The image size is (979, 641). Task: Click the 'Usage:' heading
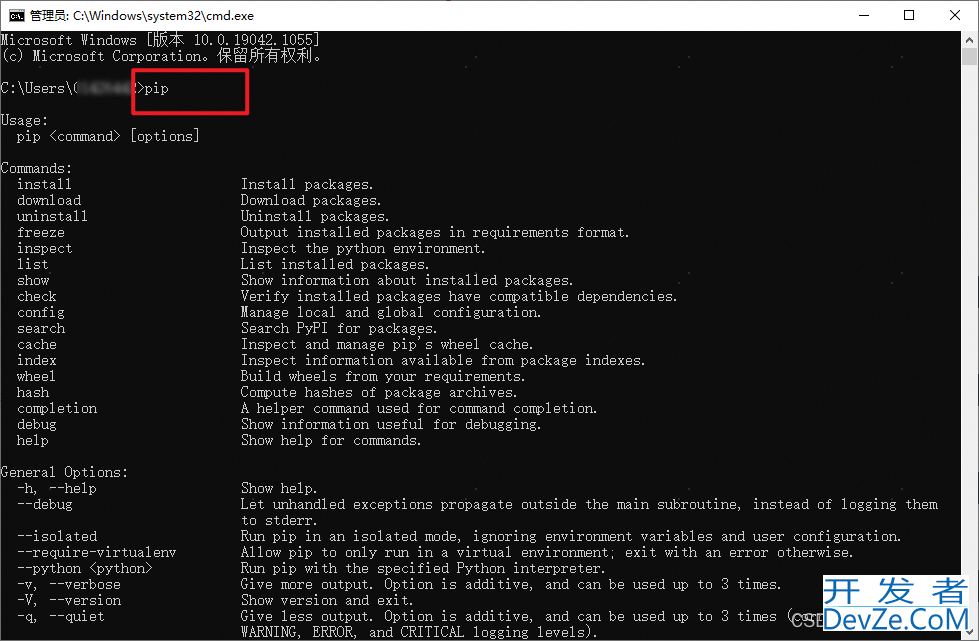(x=24, y=120)
